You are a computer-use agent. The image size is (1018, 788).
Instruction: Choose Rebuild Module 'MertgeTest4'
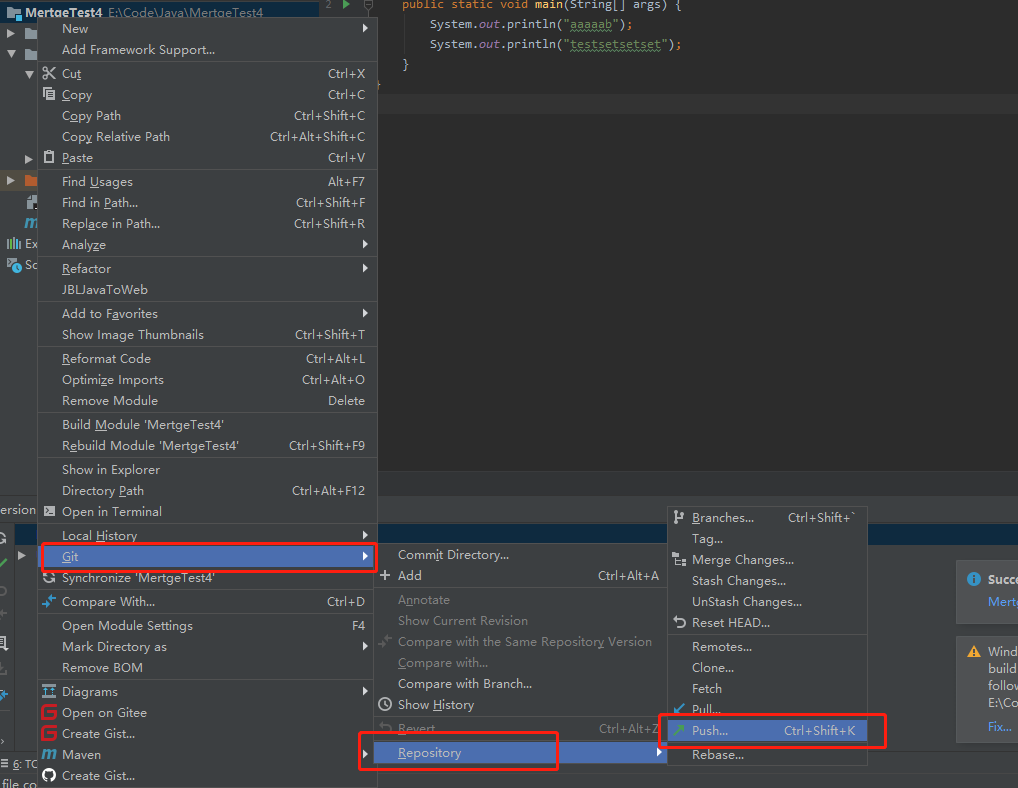click(208, 446)
